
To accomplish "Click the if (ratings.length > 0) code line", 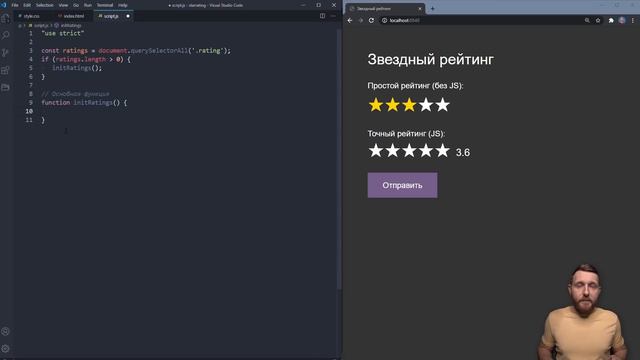I will (86, 59).
